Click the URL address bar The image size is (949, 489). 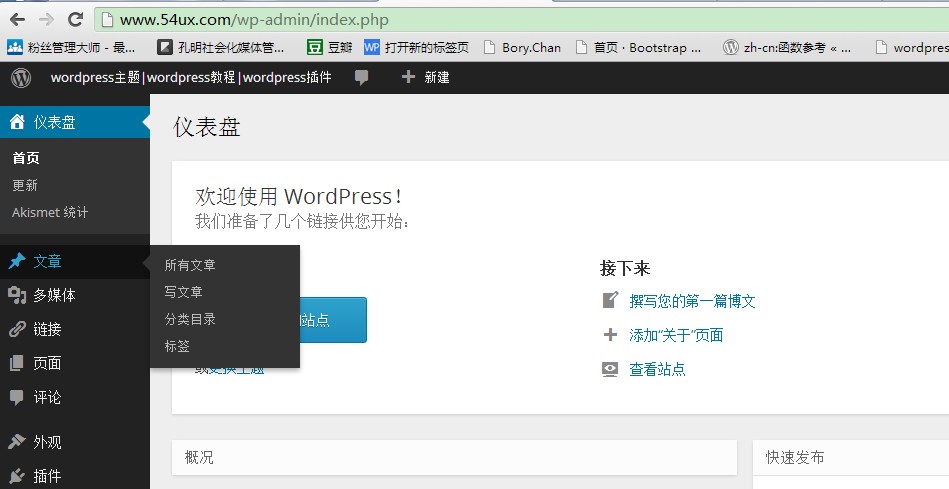tap(522, 19)
